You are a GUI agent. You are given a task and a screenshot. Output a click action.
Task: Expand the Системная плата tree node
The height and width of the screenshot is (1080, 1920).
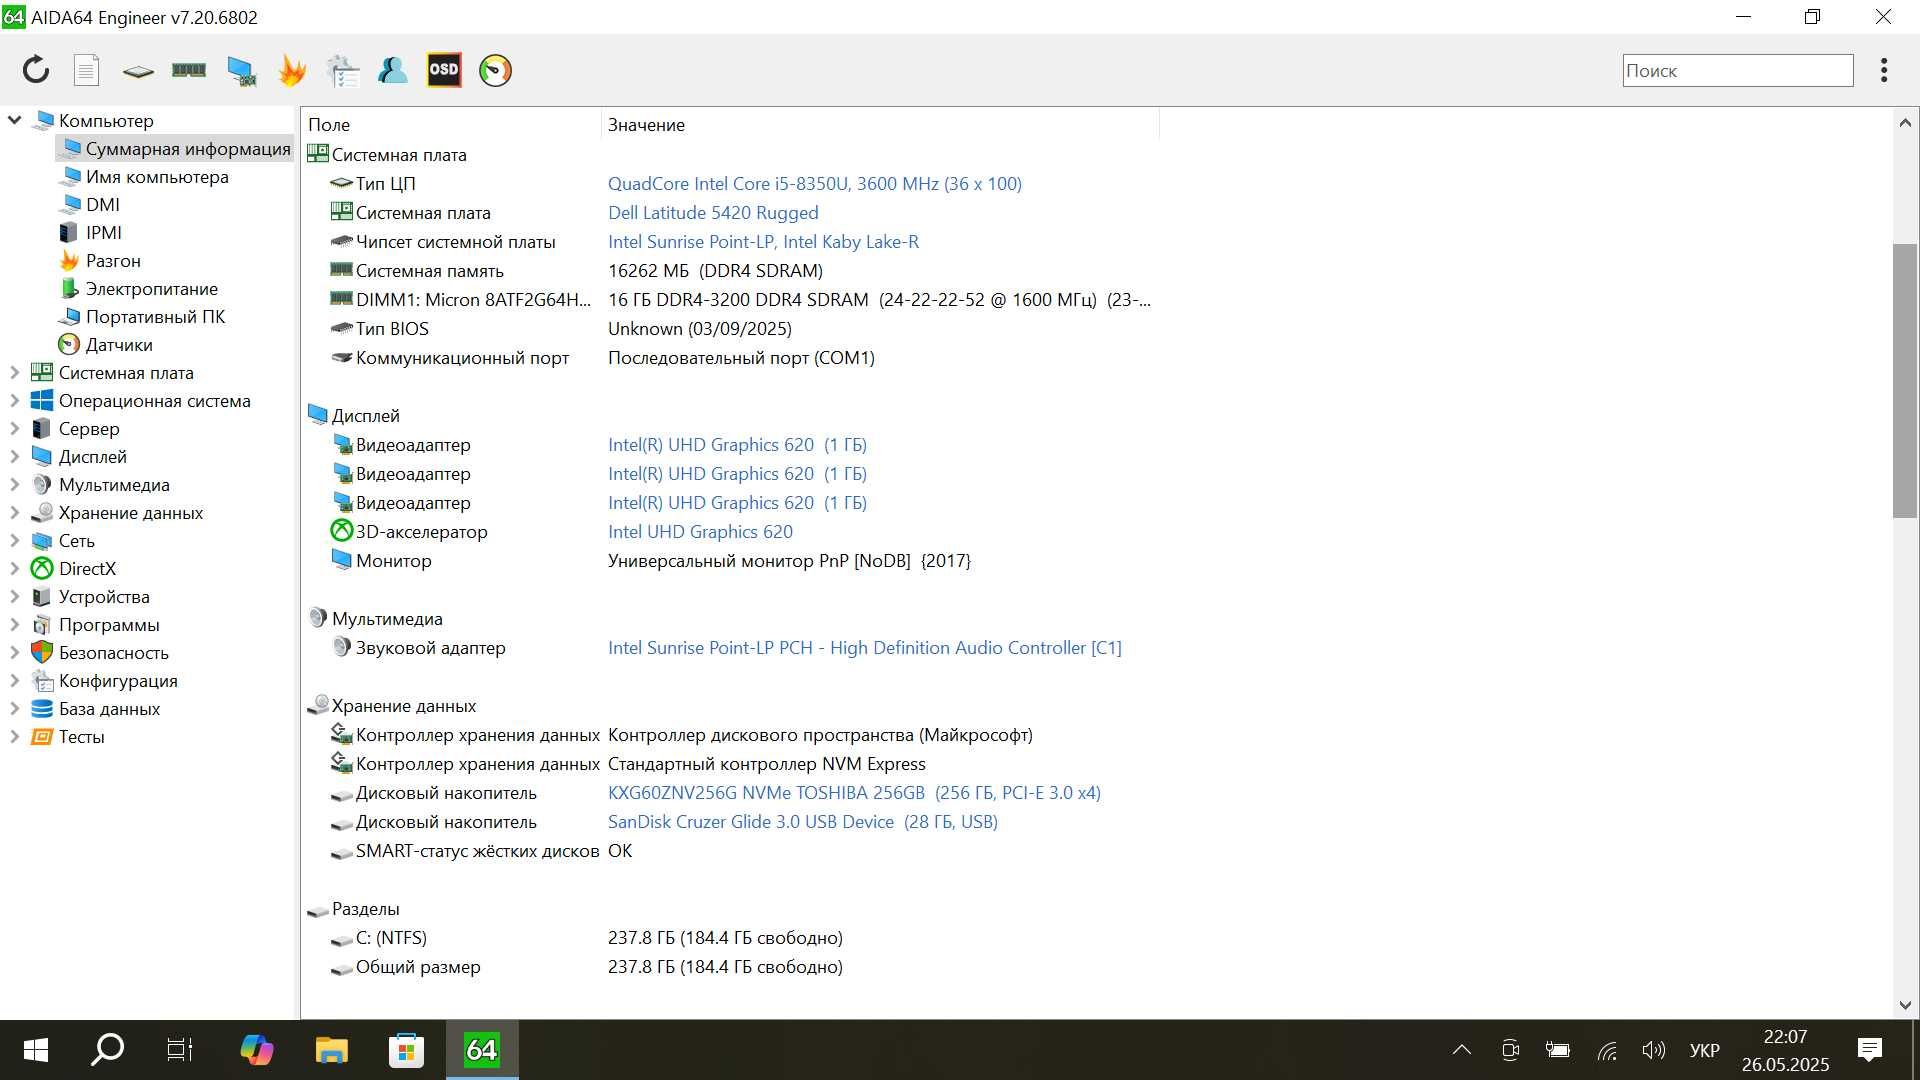click(14, 372)
